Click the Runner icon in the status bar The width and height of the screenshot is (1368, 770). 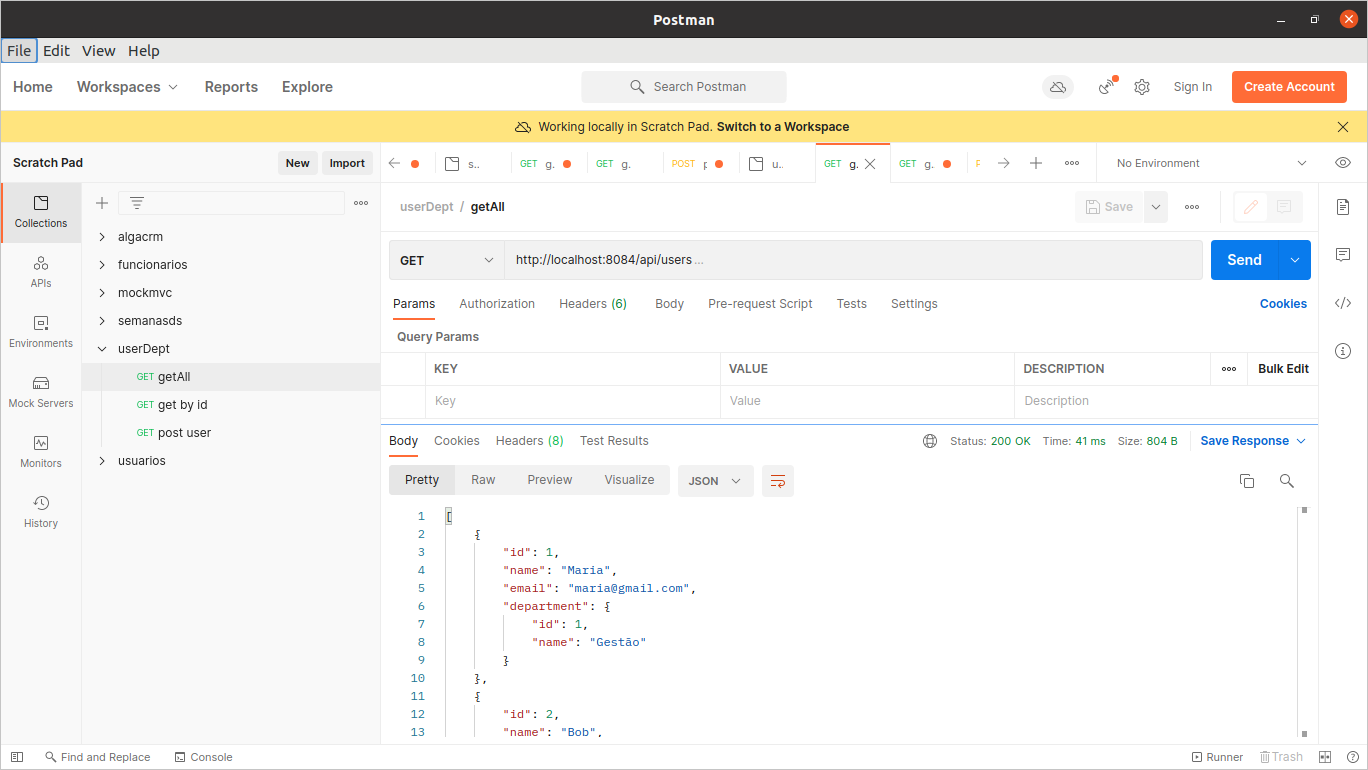click(1217, 757)
